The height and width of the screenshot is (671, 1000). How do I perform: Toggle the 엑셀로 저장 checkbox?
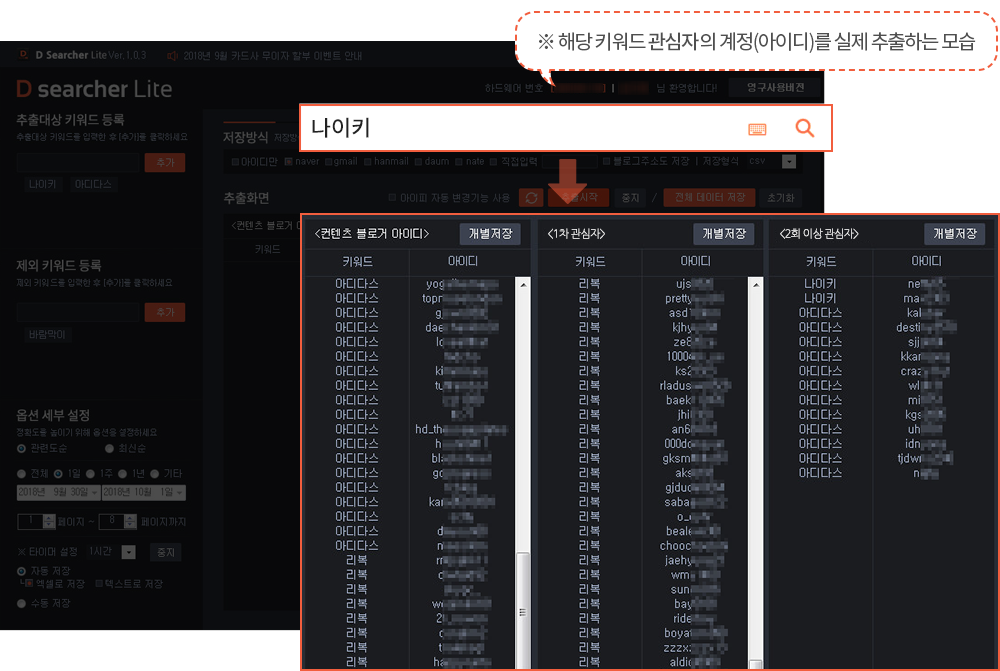pos(29,584)
